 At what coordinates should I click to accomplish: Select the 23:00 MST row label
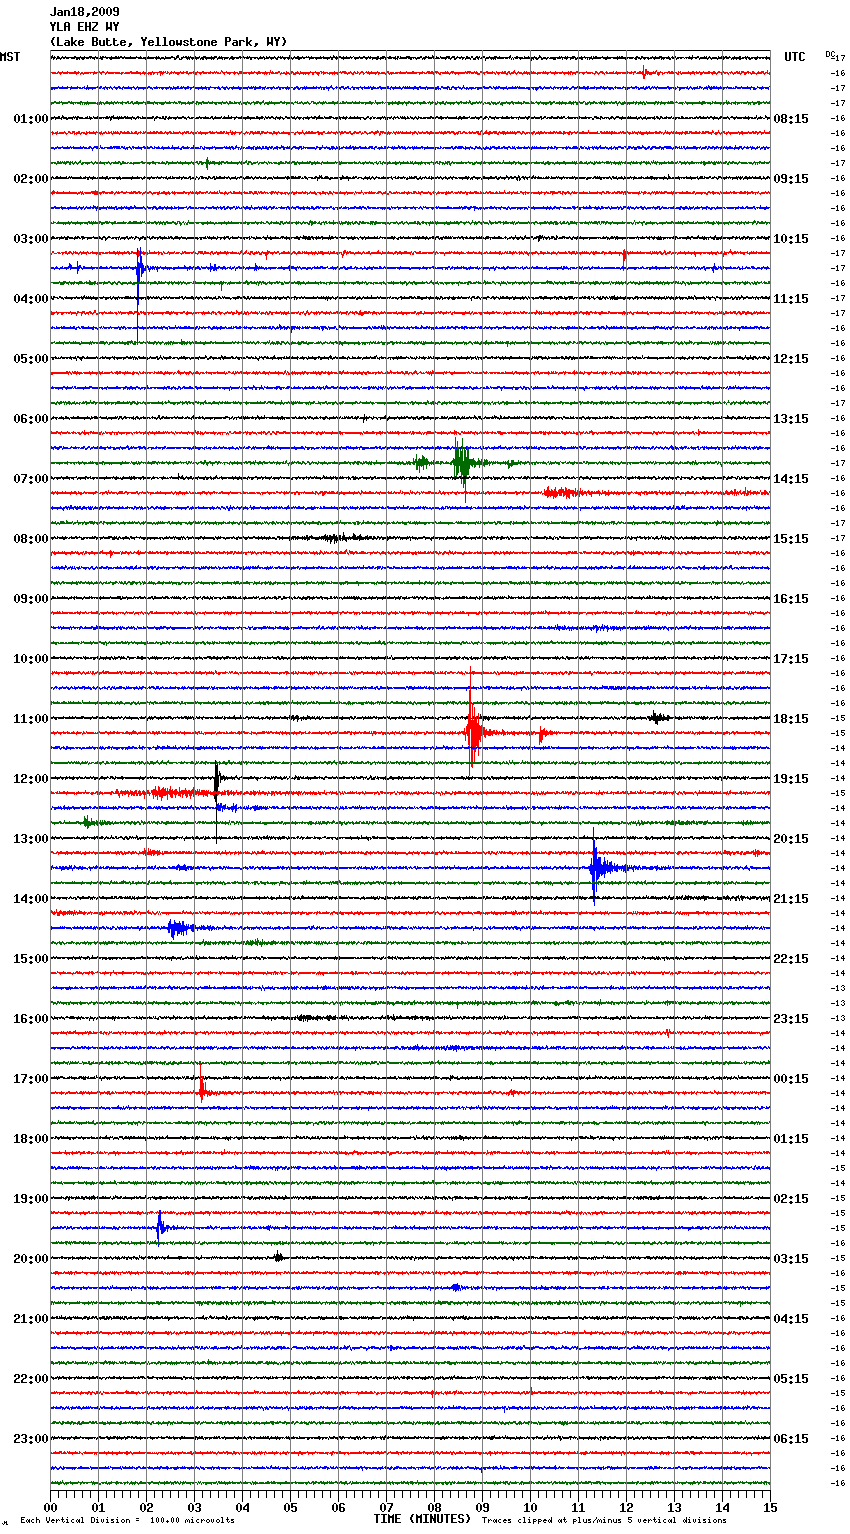[x=30, y=1439]
